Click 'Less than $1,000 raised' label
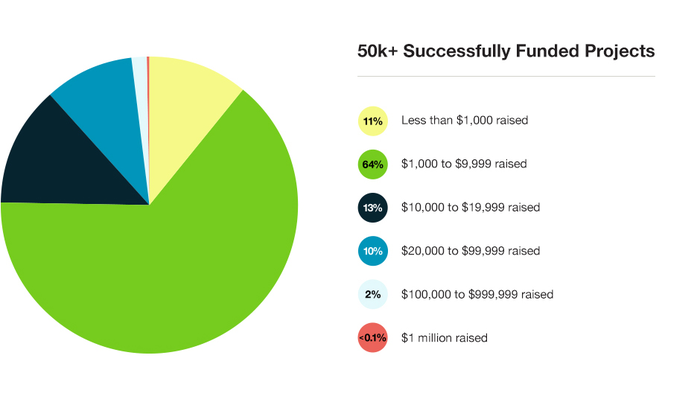This screenshot has height=399, width=700. pos(465,121)
